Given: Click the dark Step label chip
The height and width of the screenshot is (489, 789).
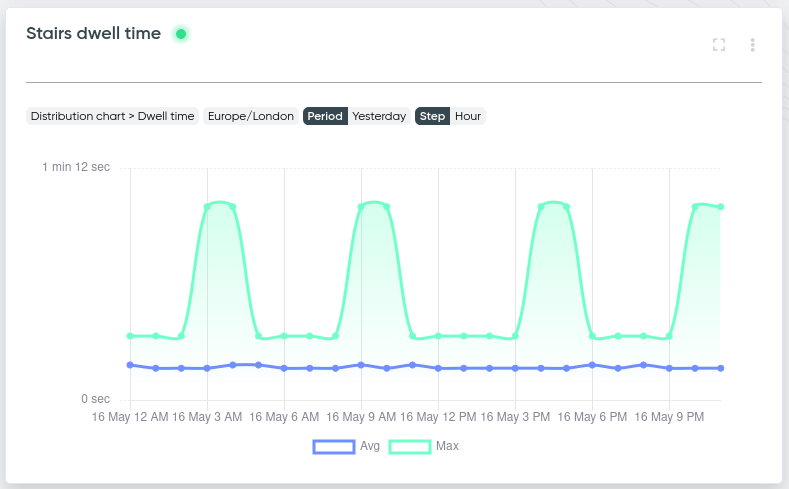Looking at the screenshot, I should pos(432,116).
